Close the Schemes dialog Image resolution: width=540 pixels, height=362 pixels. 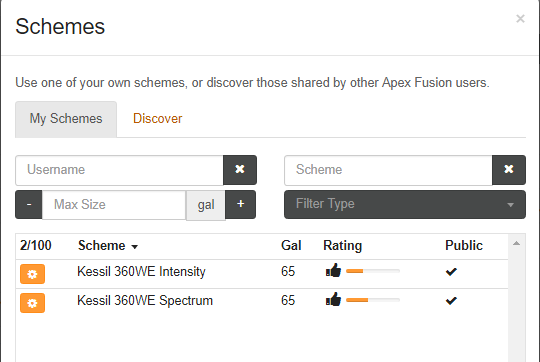(520, 19)
